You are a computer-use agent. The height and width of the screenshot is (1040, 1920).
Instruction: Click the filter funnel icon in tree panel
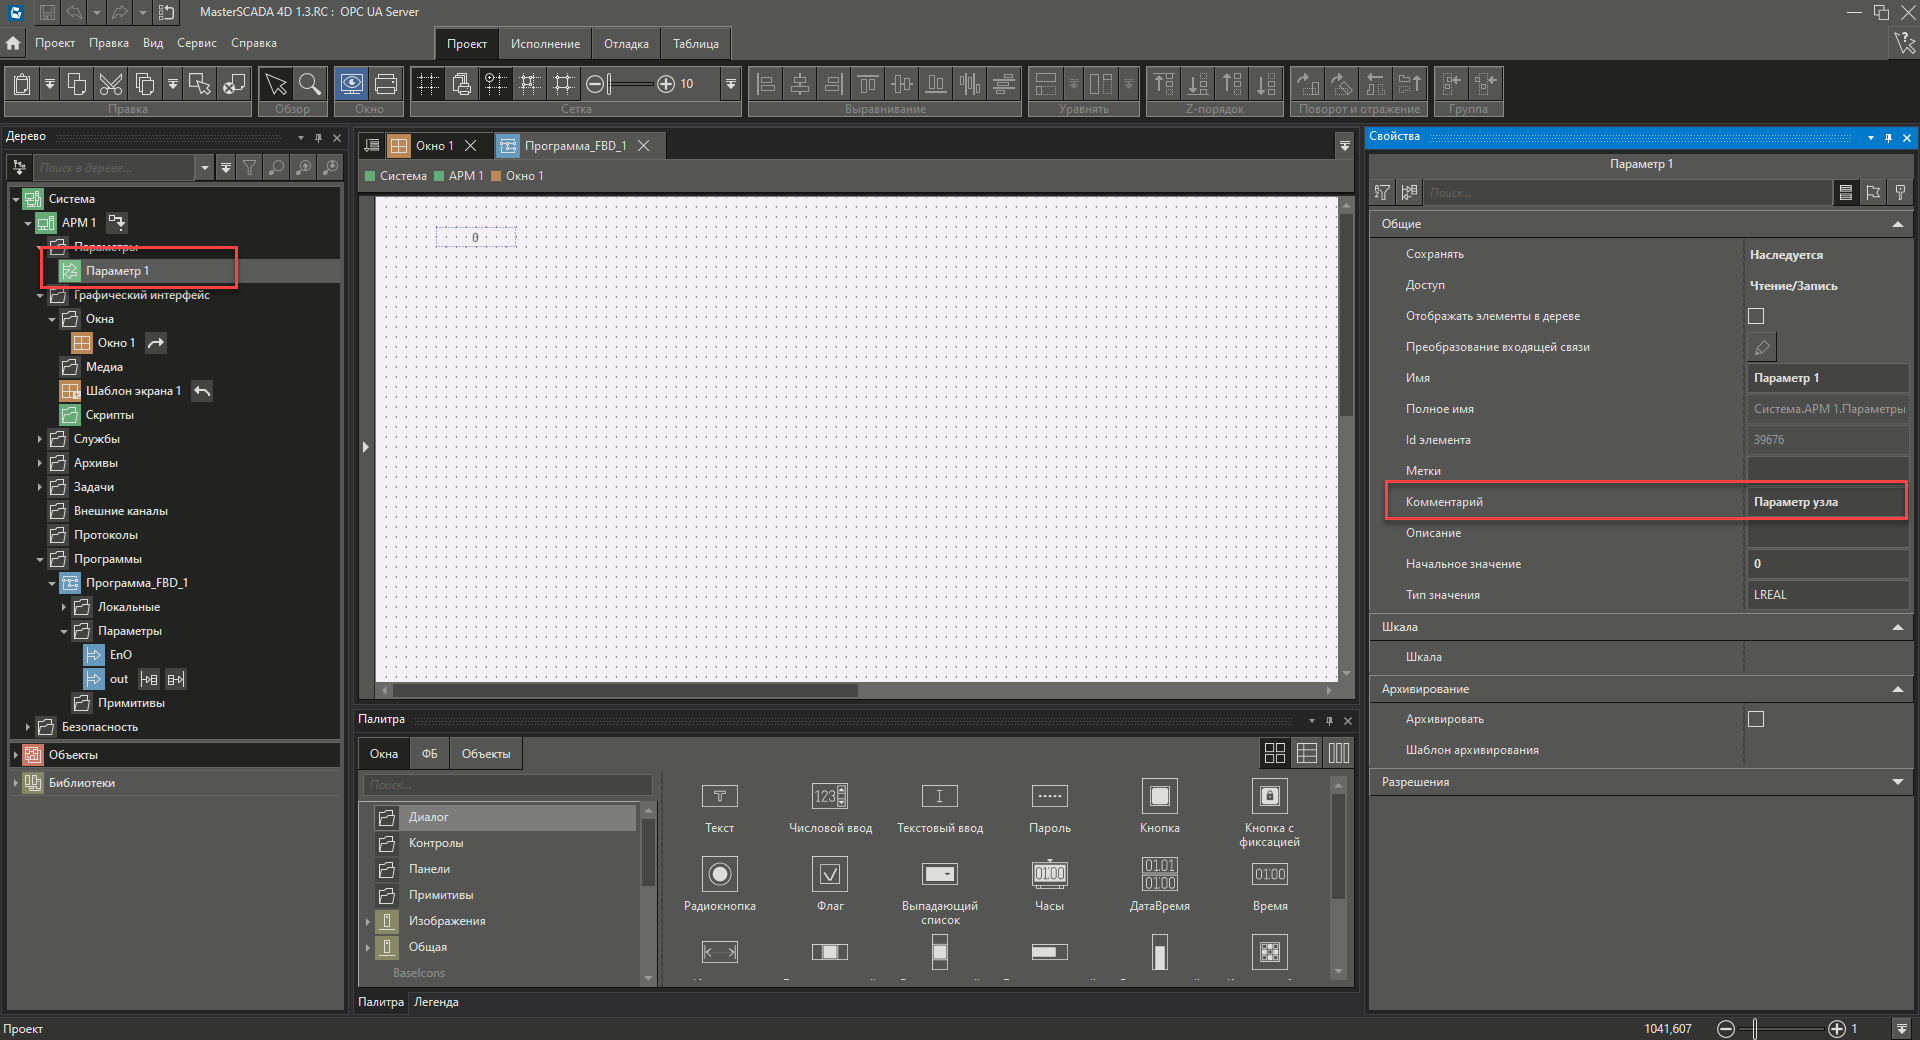click(250, 168)
